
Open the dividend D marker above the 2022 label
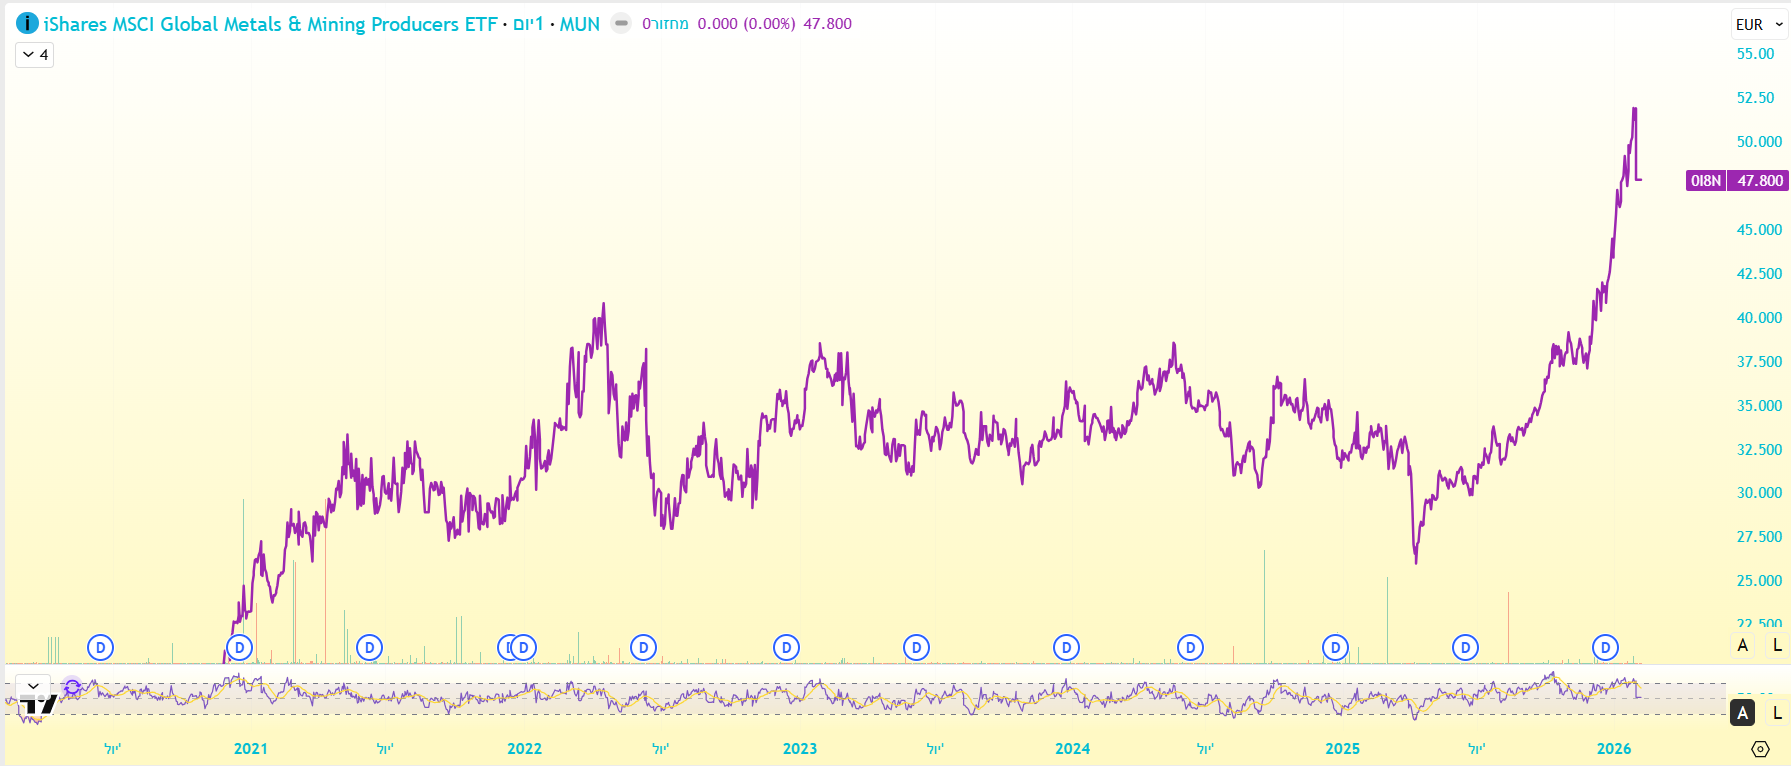(x=523, y=648)
